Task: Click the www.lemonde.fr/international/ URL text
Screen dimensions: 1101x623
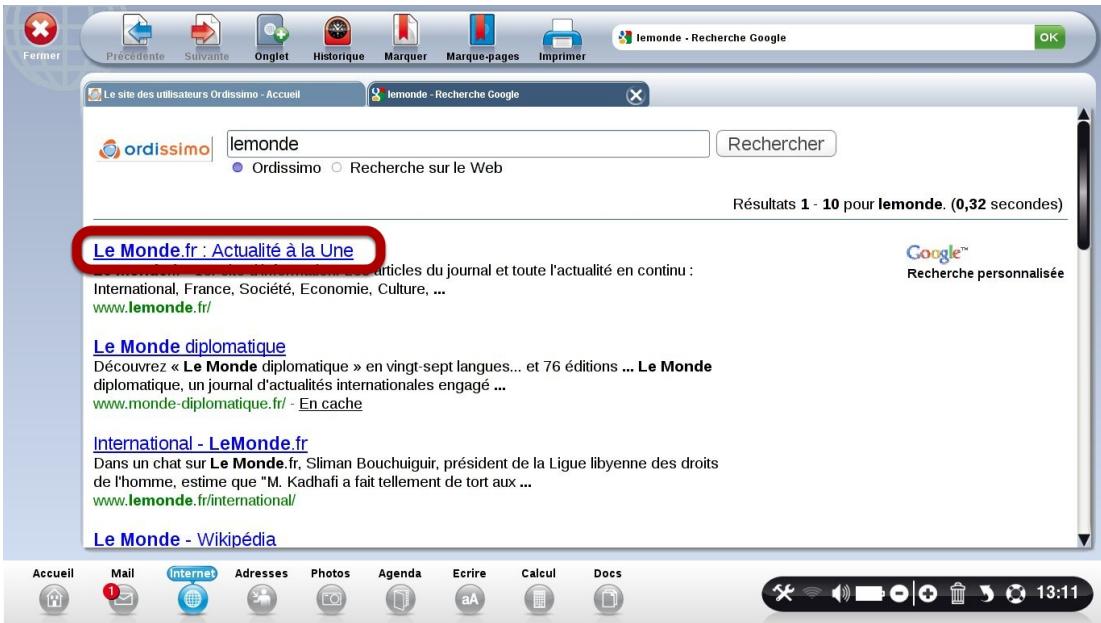Action: coord(195,500)
